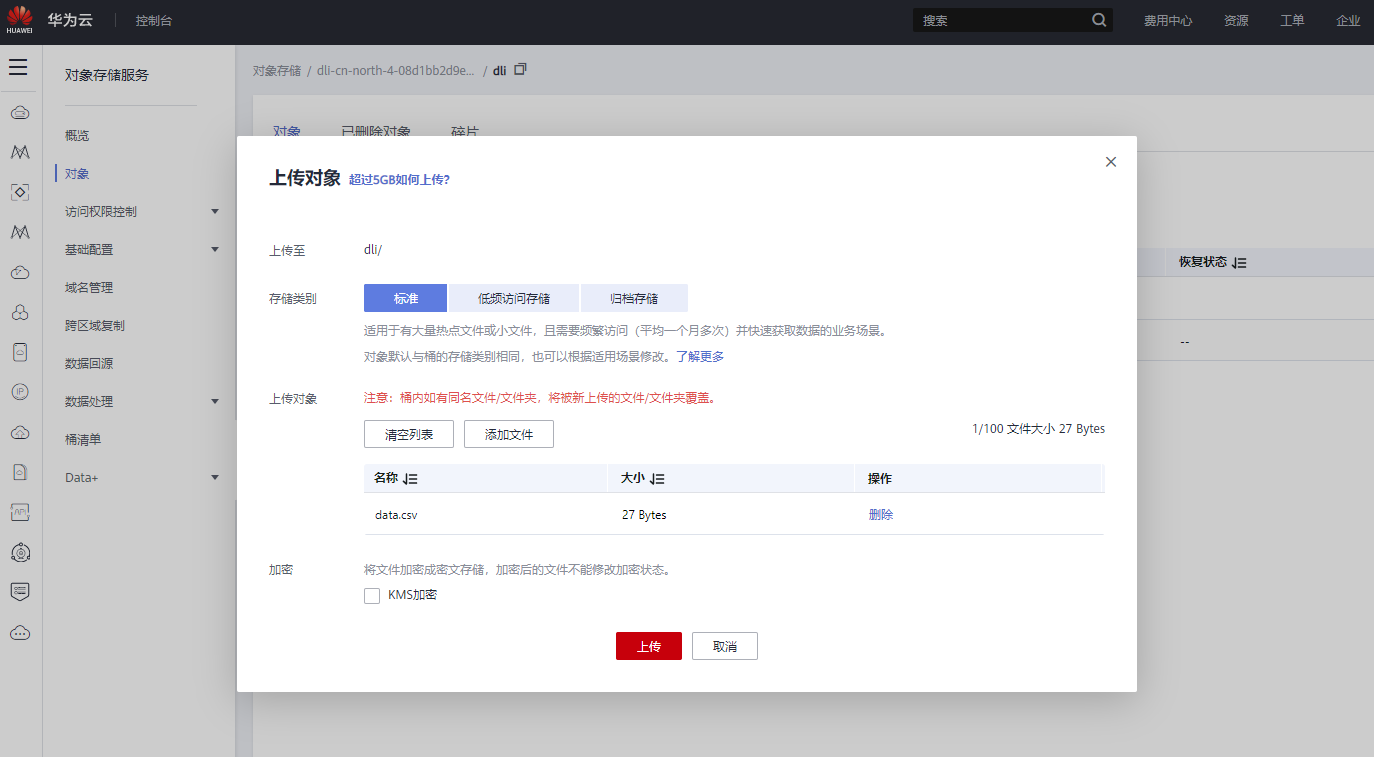Sort the file list by 大小
The image size is (1374, 757).
[657, 479]
